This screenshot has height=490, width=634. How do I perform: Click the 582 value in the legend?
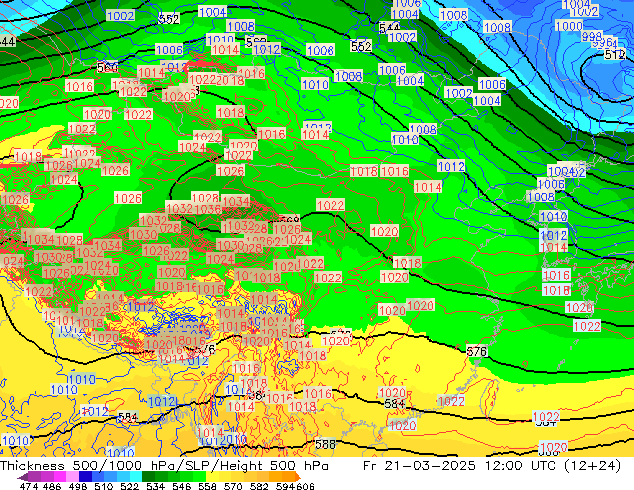coord(259,486)
